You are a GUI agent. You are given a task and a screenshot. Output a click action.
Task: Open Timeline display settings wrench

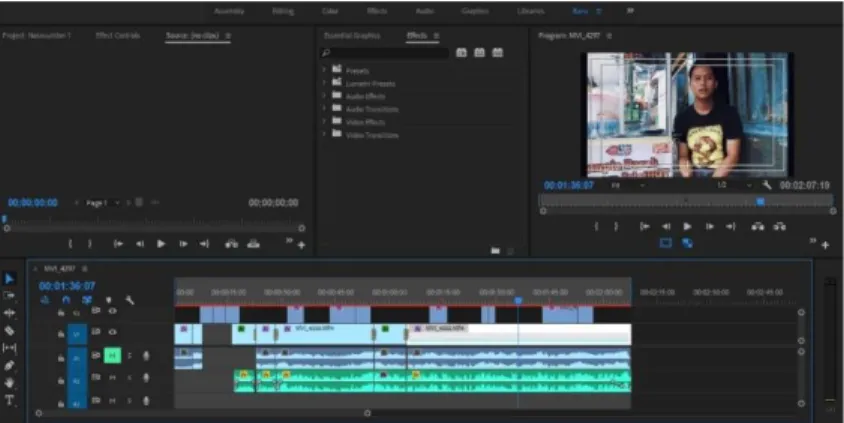pos(129,300)
